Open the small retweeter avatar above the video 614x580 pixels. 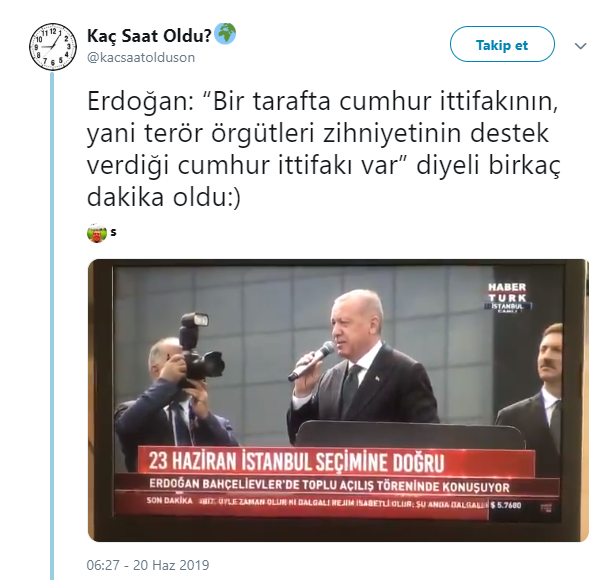97,233
